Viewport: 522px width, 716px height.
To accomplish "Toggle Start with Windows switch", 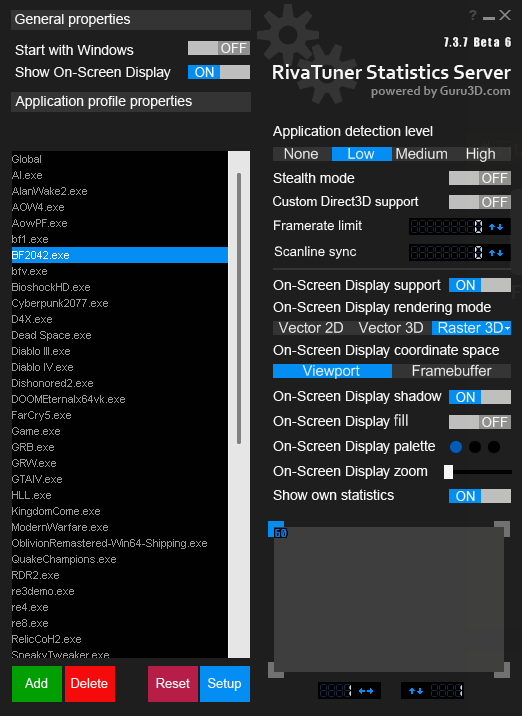I will click(219, 48).
